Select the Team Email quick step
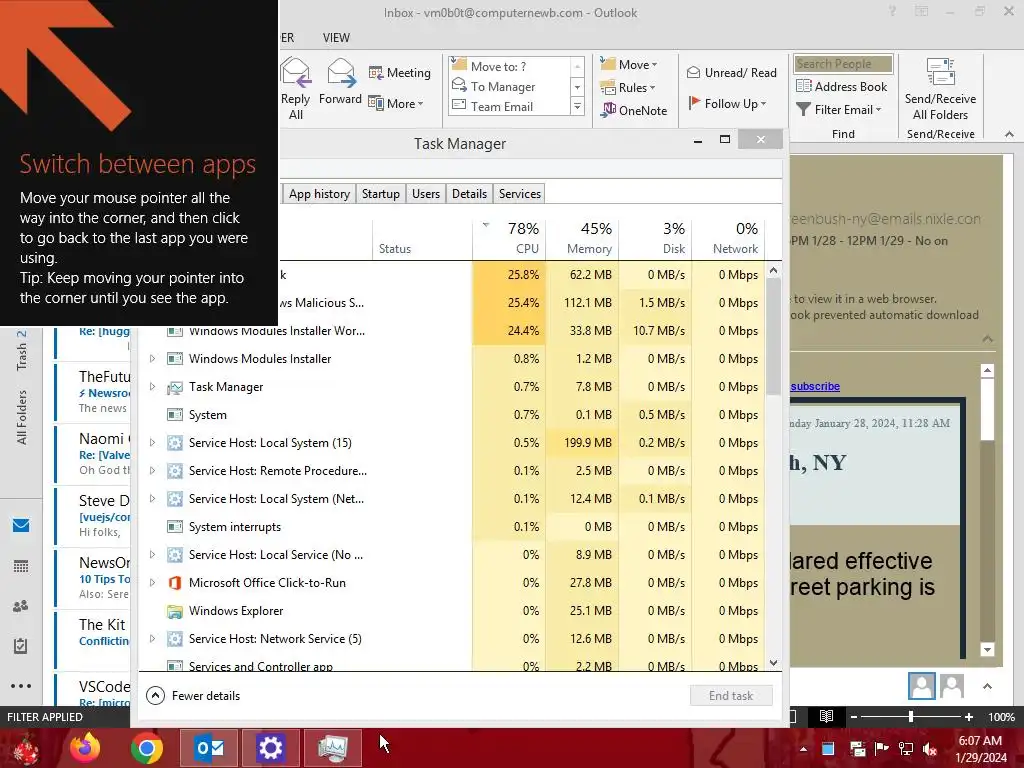 502,106
